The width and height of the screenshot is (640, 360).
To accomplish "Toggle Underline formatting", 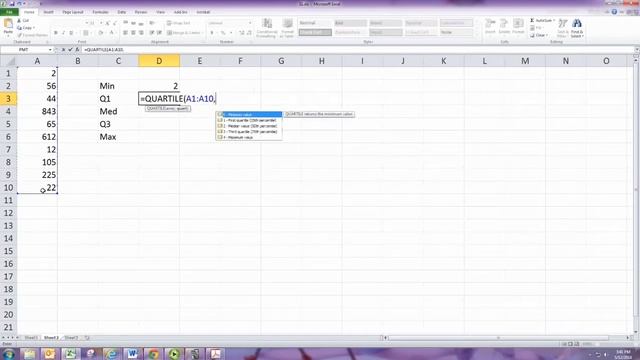I will (x=71, y=33).
